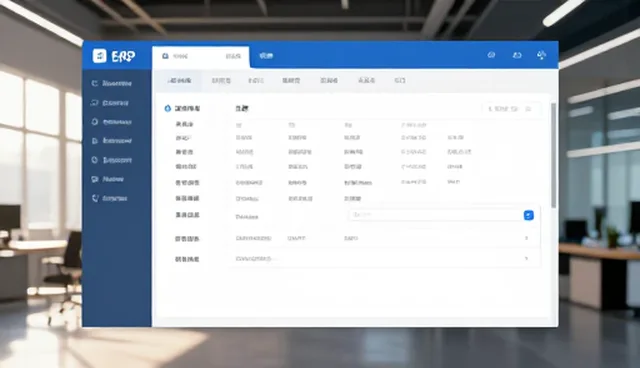Click the vertical scrollbar on panel's right
This screenshot has width=640, height=368.
(553, 155)
